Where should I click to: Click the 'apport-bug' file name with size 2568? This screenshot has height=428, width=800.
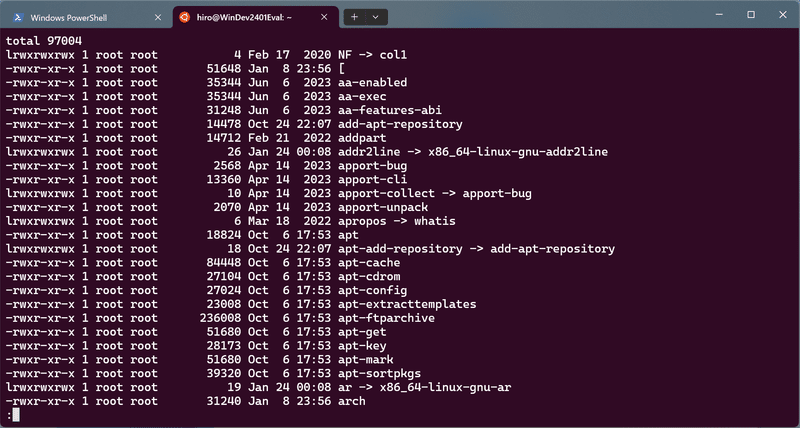coord(372,165)
